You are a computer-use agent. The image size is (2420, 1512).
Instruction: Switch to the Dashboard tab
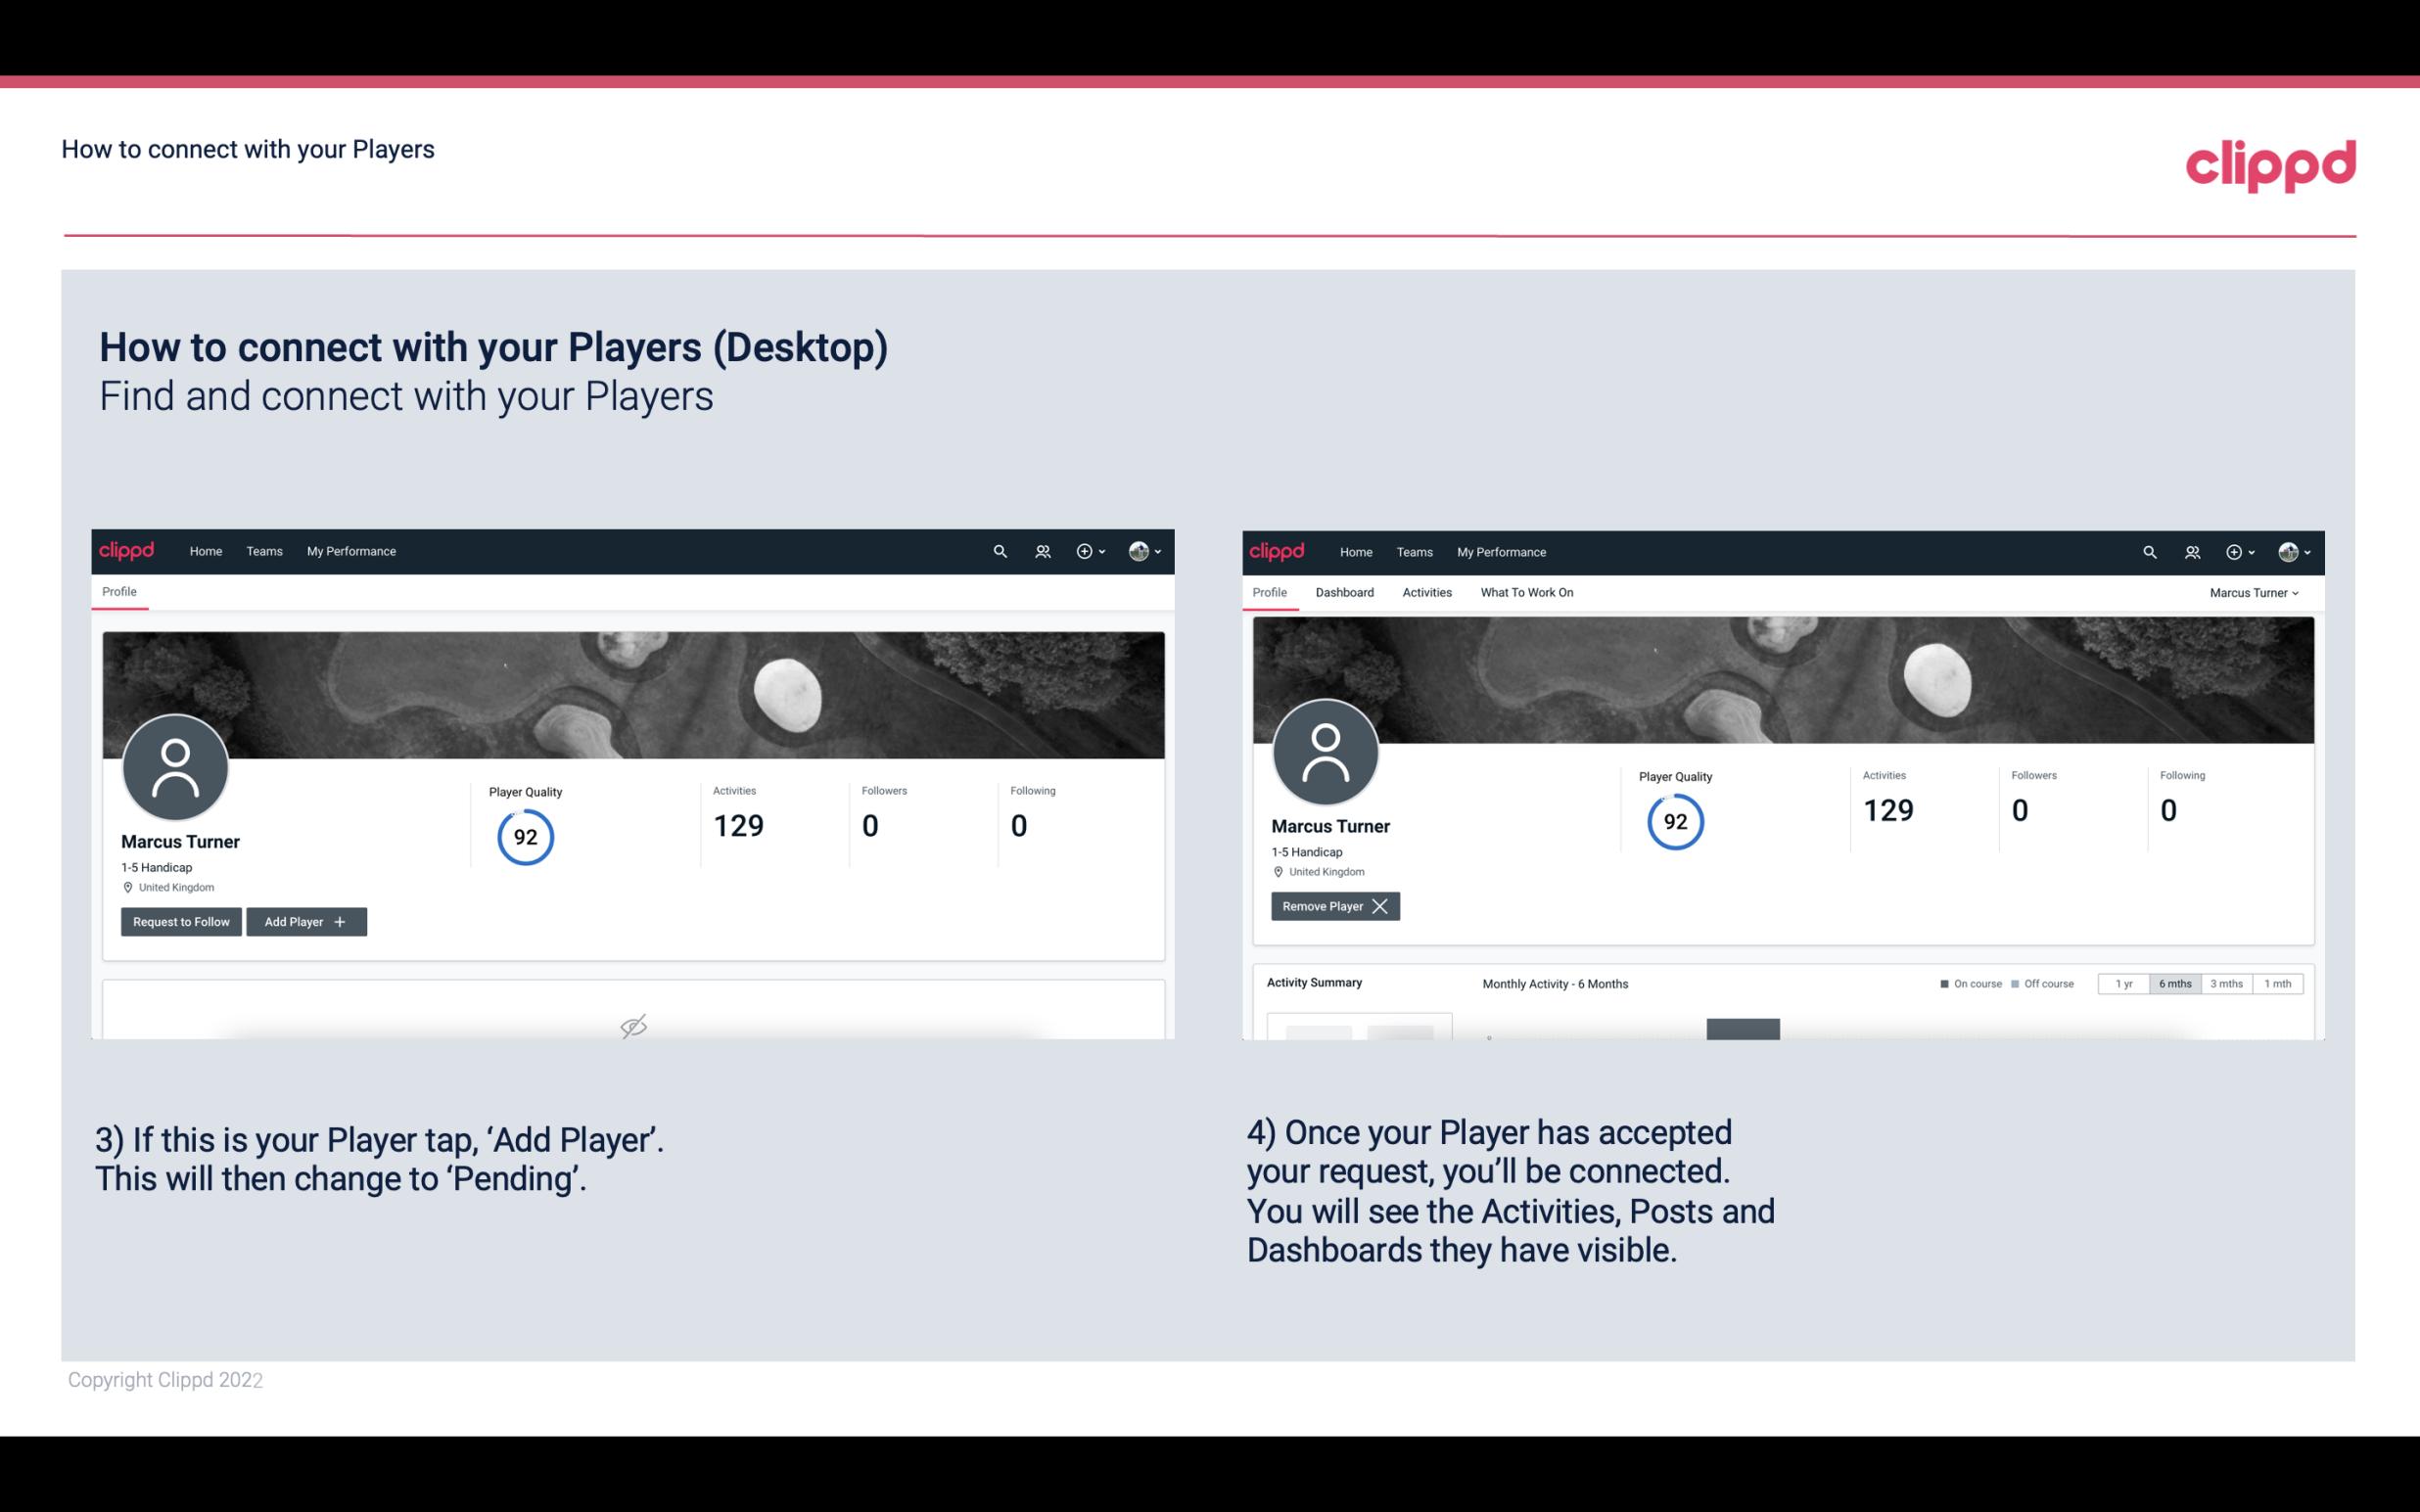pyautogui.click(x=1345, y=590)
